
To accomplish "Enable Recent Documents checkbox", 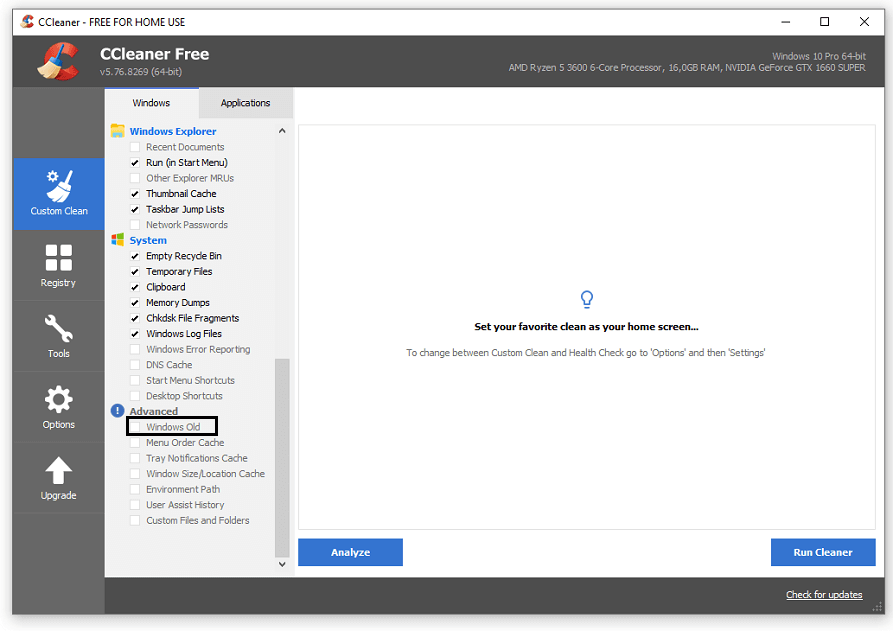I will 135,147.
